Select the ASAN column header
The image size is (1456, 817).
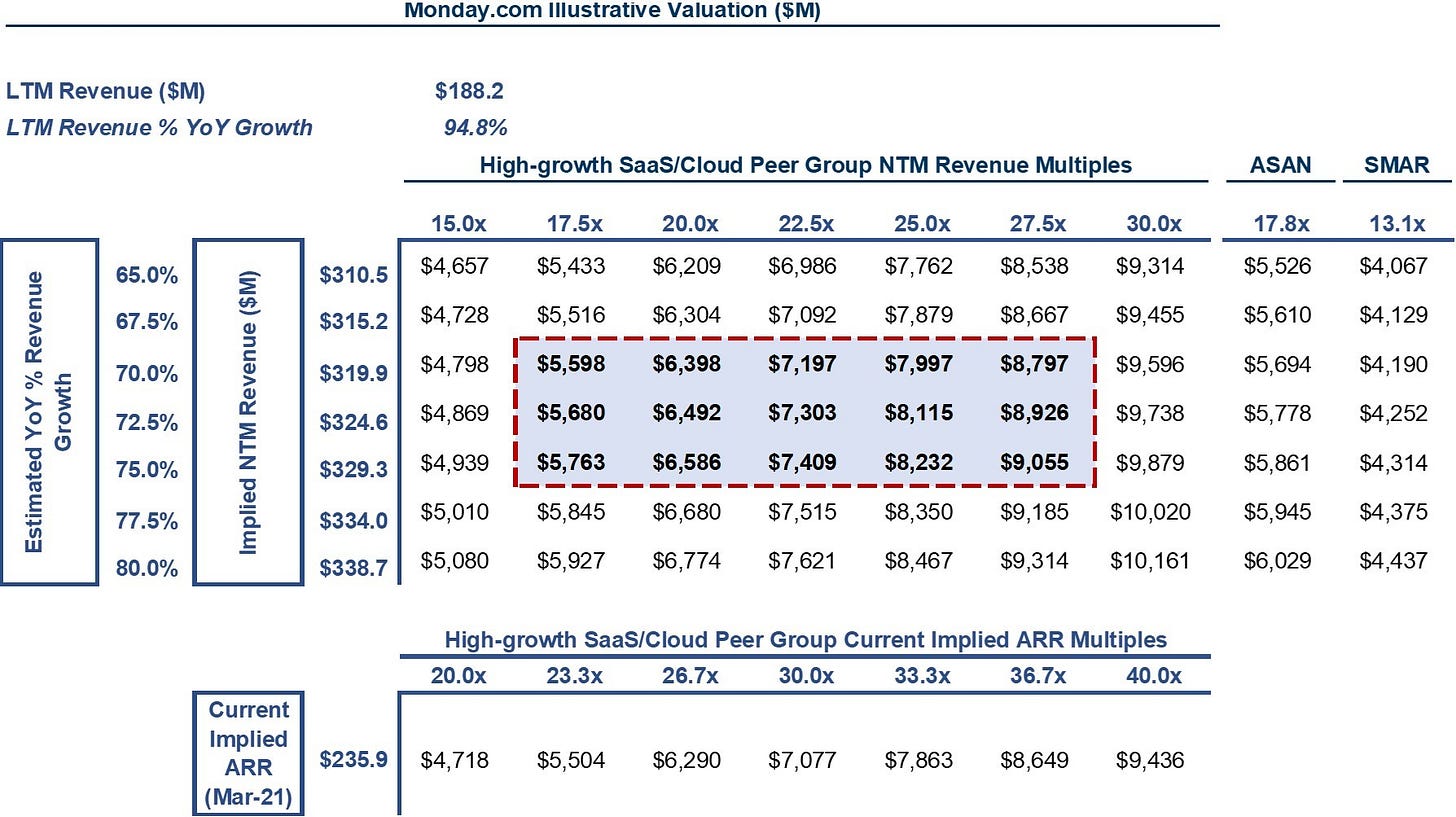point(1280,165)
